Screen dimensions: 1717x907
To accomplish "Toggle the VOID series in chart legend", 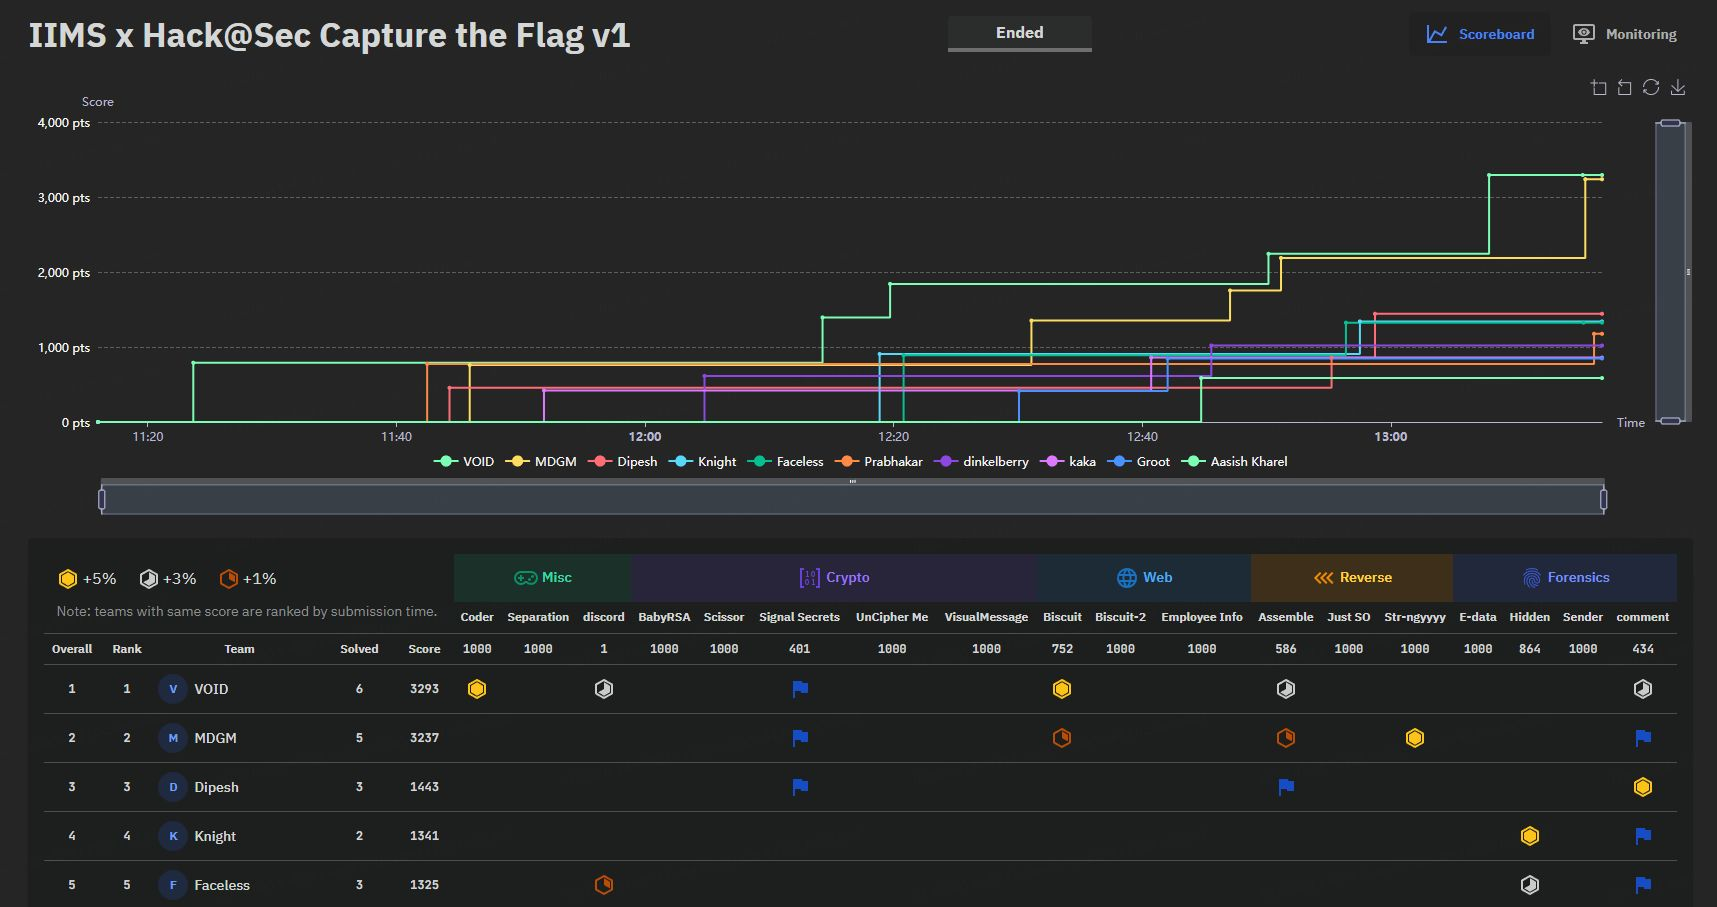I will pyautogui.click(x=466, y=462).
